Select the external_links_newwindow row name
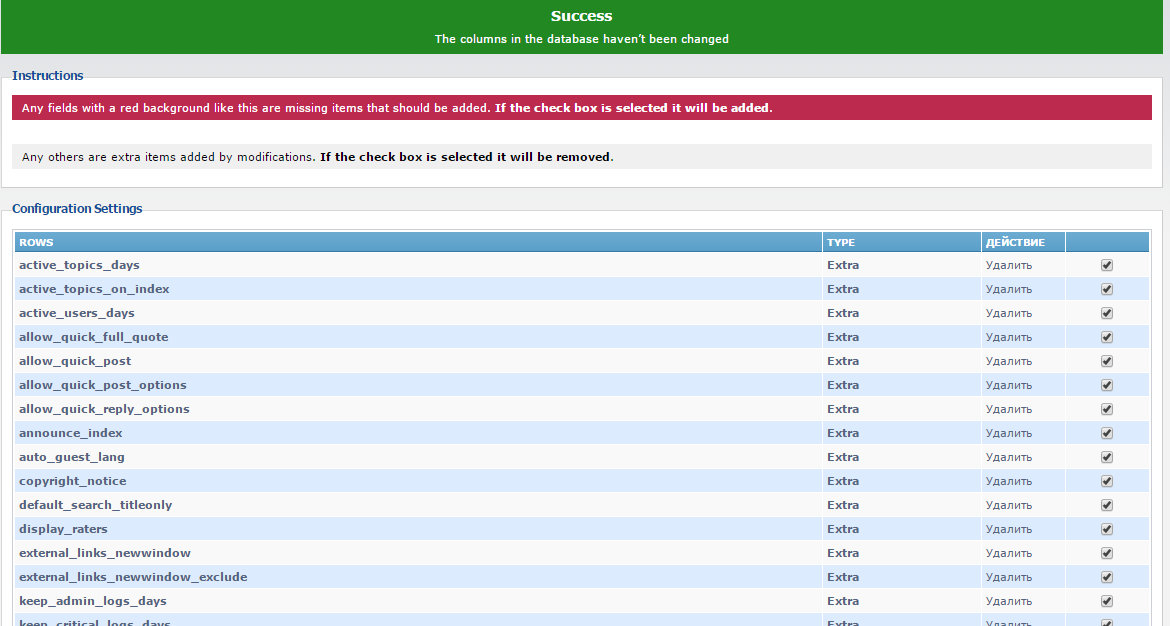1170x626 pixels. coord(105,553)
